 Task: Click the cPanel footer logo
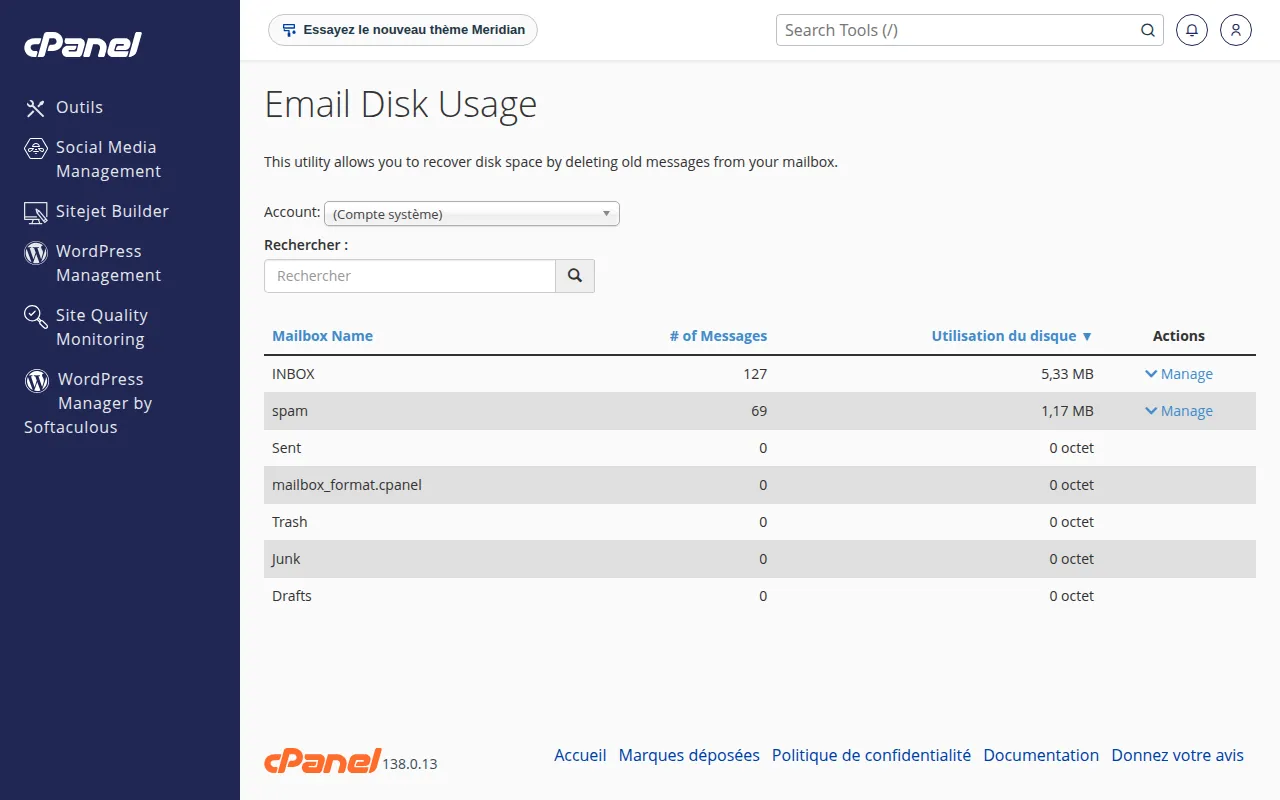pyautogui.click(x=322, y=760)
